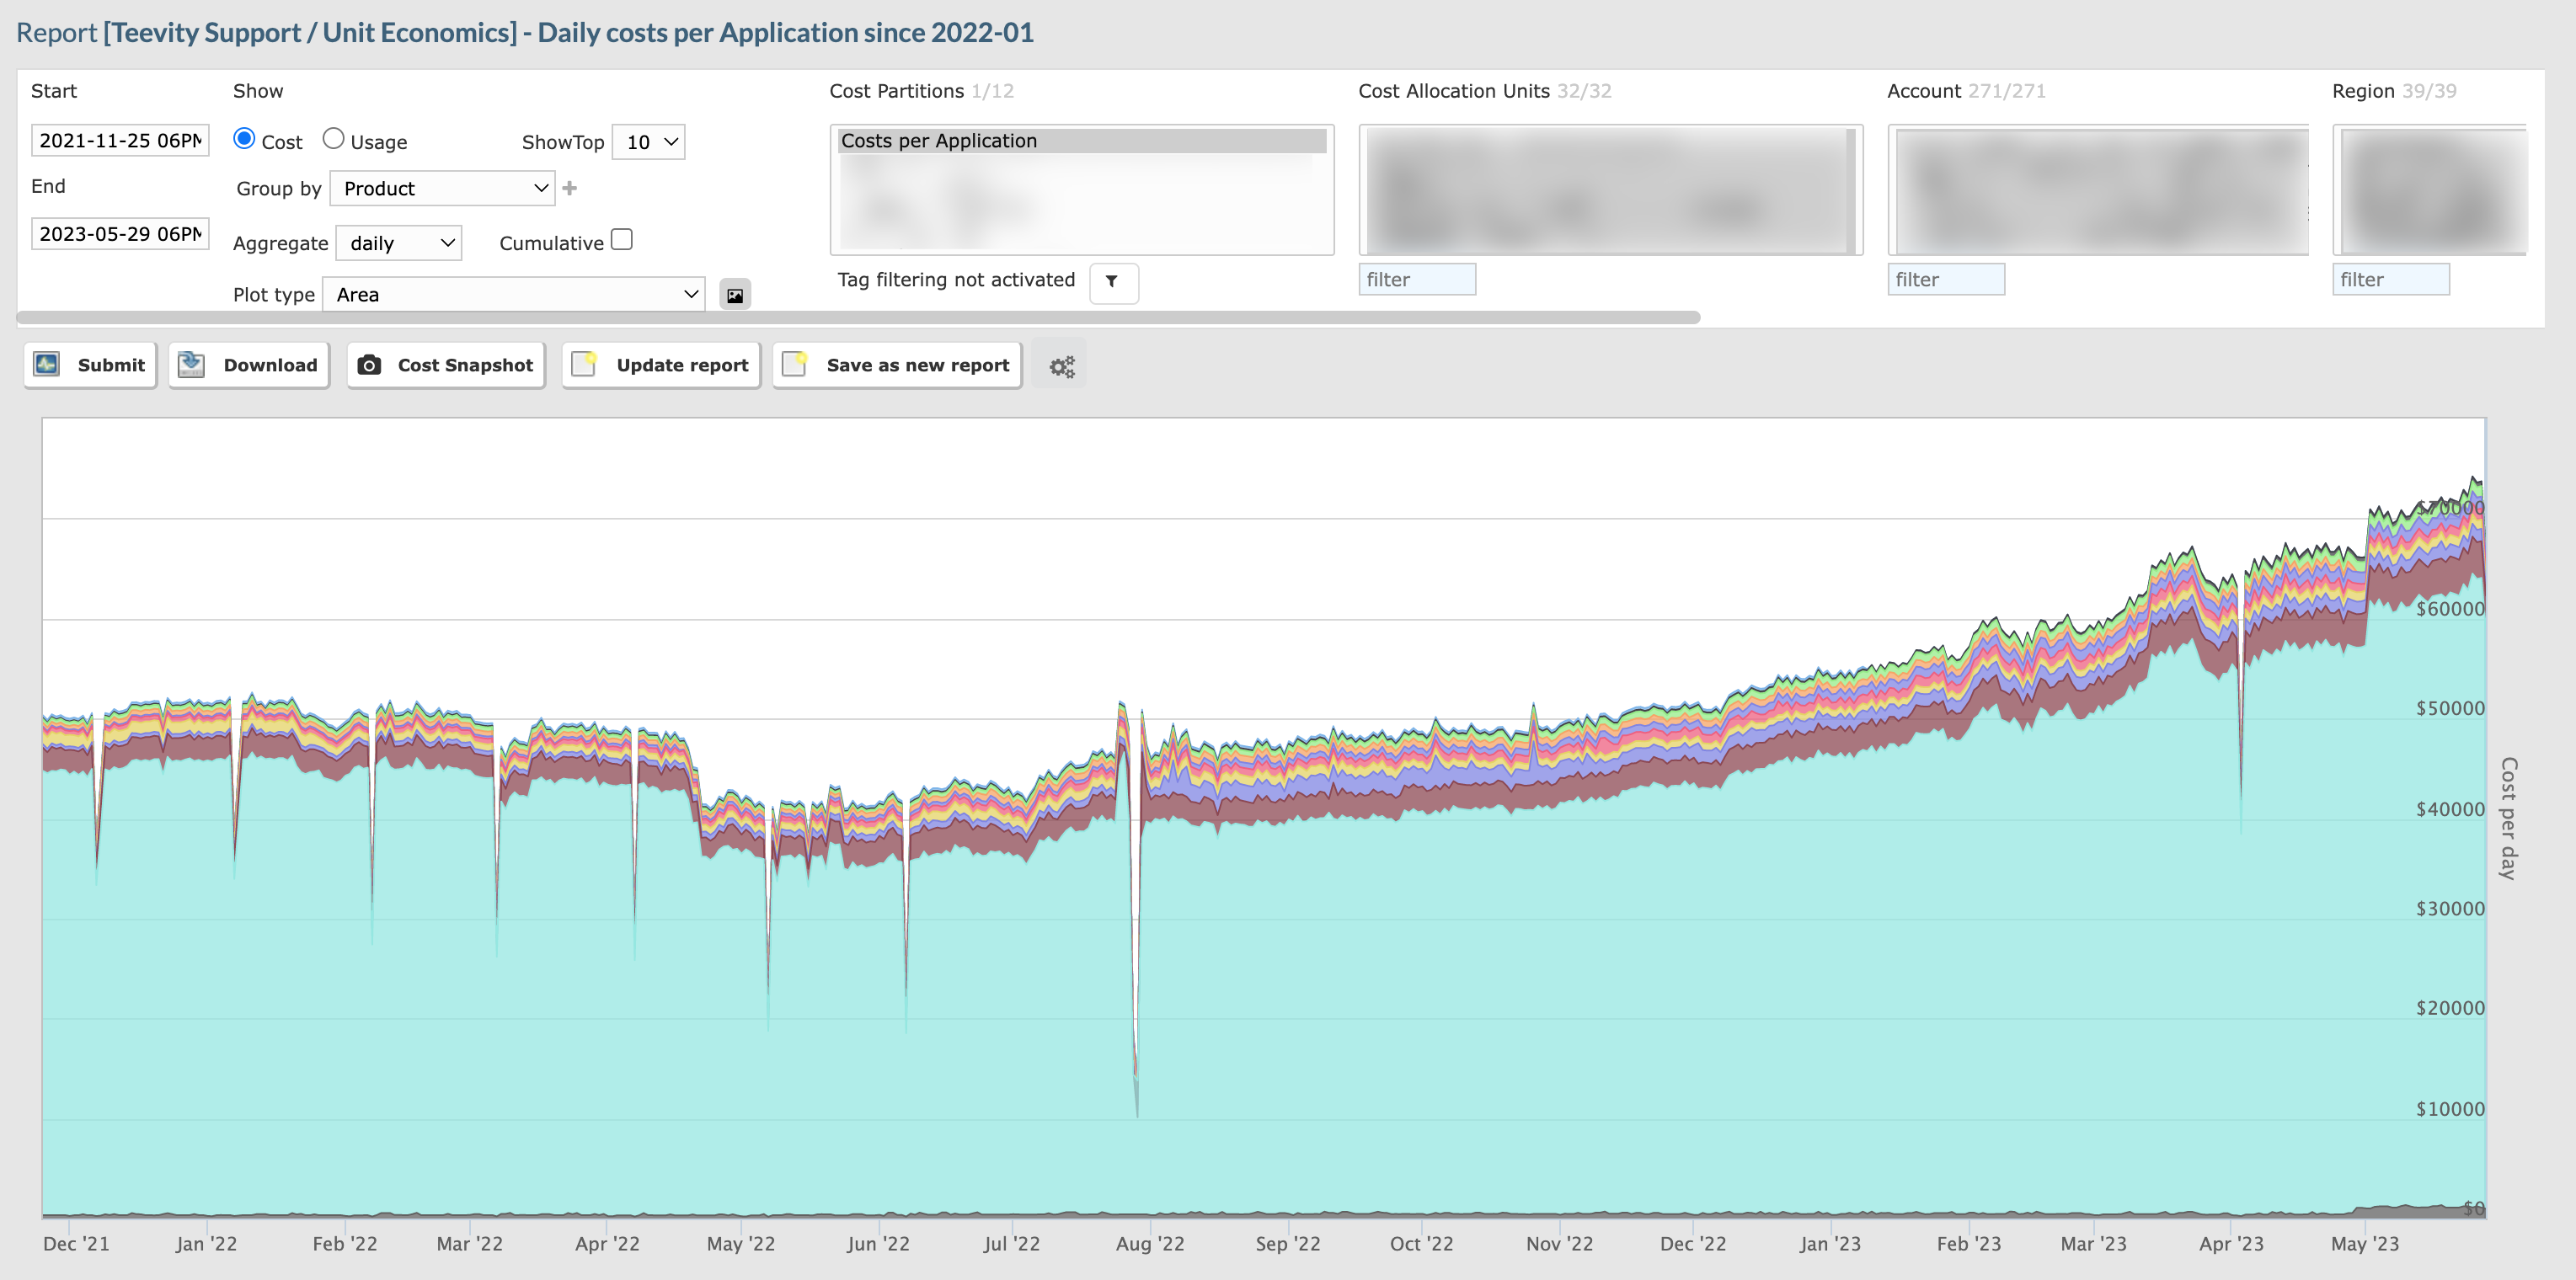Click the $10000 axis label
Image resolution: width=2576 pixels, height=1280 pixels.
pos(2450,1108)
